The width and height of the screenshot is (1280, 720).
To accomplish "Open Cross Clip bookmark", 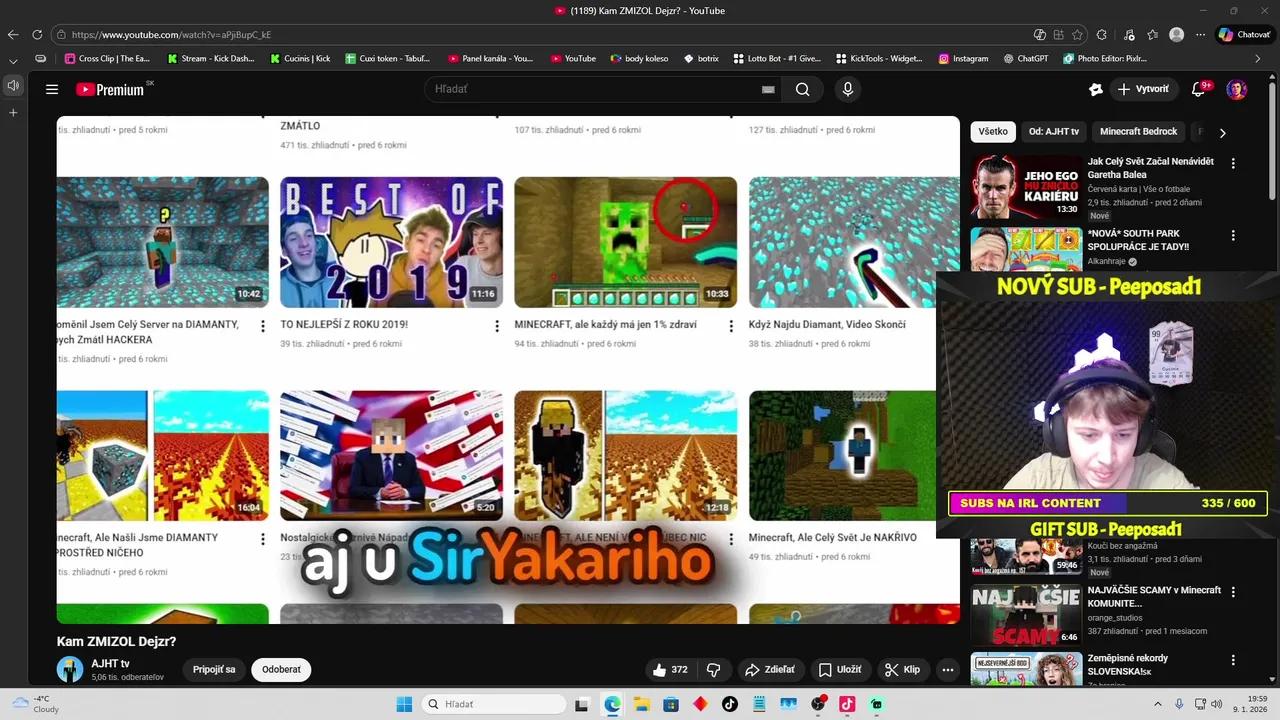I will click(x=107, y=59).
